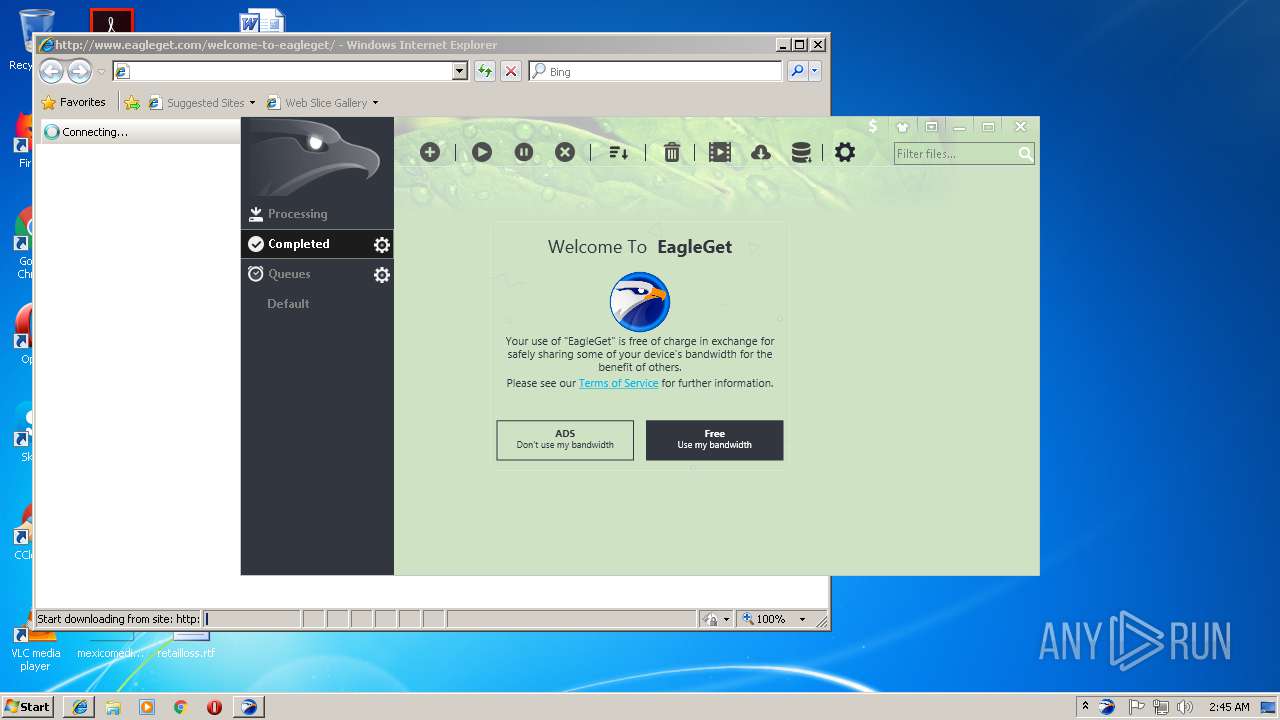Viewport: 1280px width, 720px height.
Task: Open the database batch download icon
Action: point(801,152)
